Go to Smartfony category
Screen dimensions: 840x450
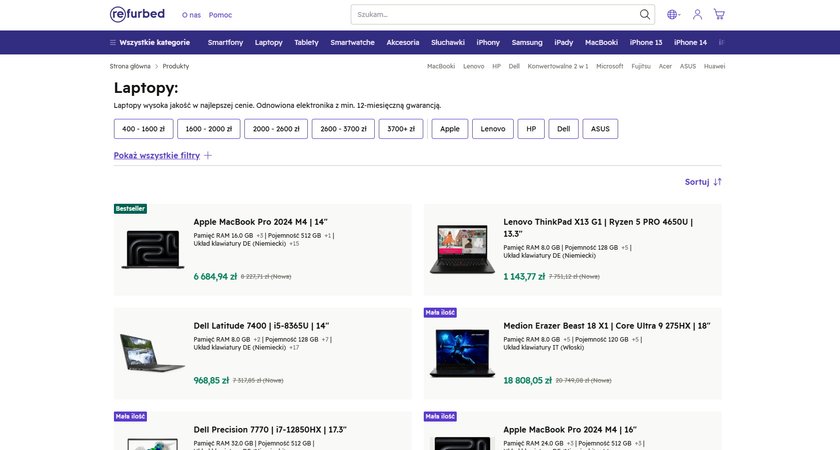[x=225, y=42]
